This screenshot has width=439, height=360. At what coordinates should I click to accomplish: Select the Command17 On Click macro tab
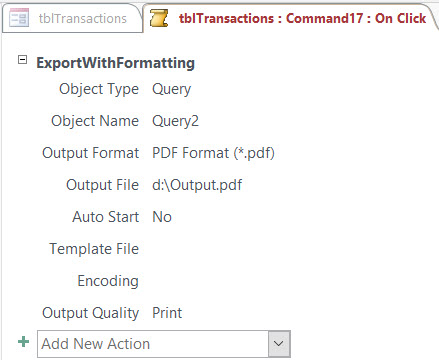(x=290, y=18)
